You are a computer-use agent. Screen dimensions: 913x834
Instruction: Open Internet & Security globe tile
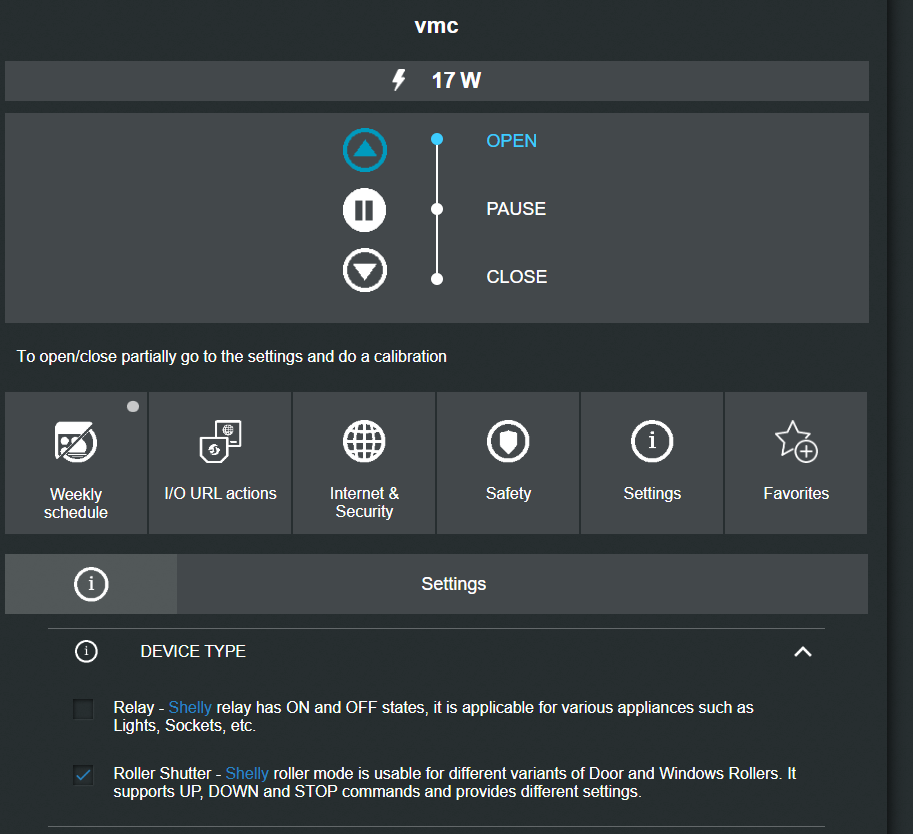364,462
